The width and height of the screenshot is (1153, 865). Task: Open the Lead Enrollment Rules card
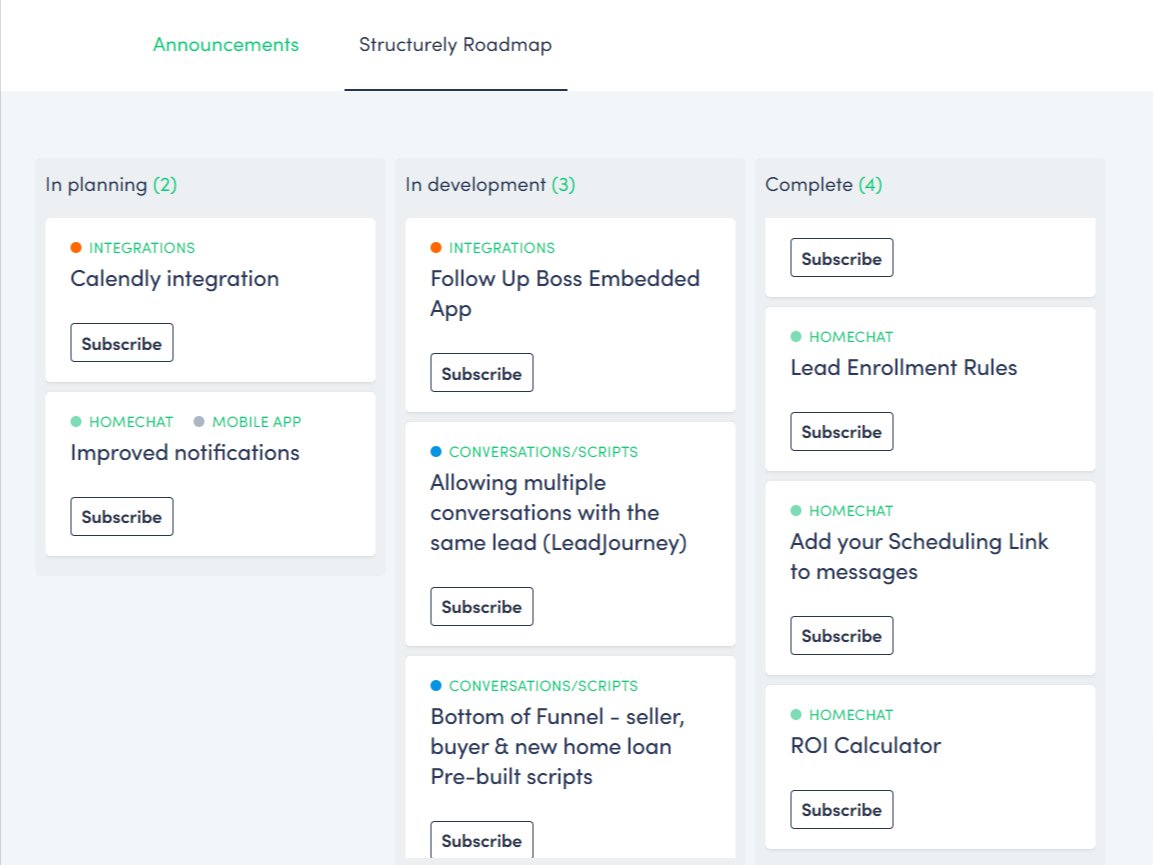pos(903,367)
